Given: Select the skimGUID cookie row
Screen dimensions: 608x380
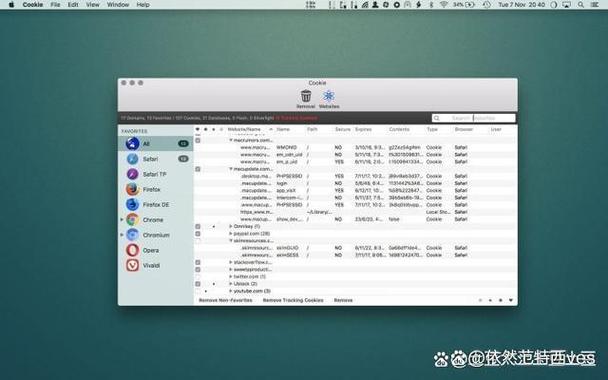Looking at the screenshot, I should coord(355,248).
